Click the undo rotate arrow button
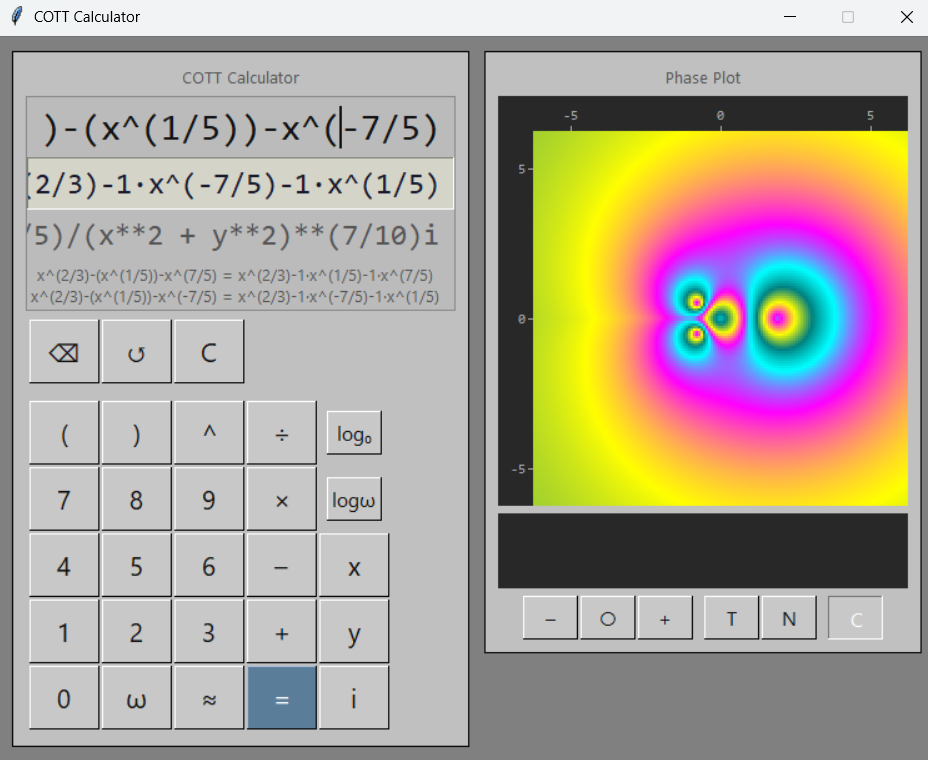Viewport: 928px width, 760px height. click(136, 352)
